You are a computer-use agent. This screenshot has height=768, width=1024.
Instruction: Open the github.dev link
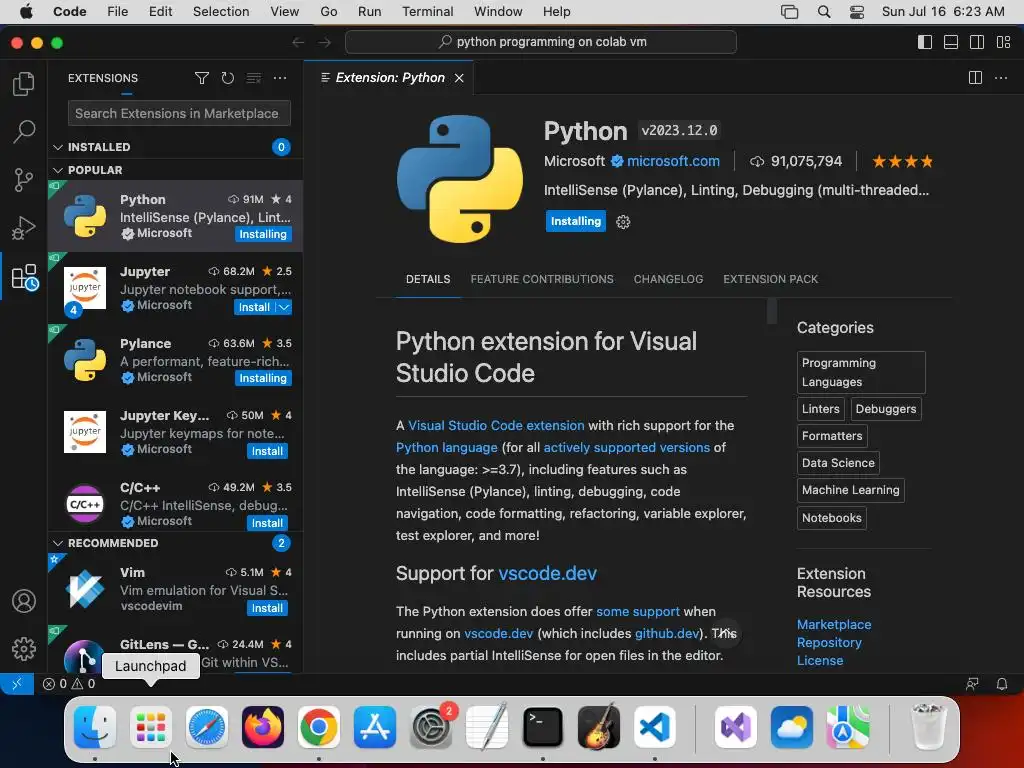click(x=667, y=633)
